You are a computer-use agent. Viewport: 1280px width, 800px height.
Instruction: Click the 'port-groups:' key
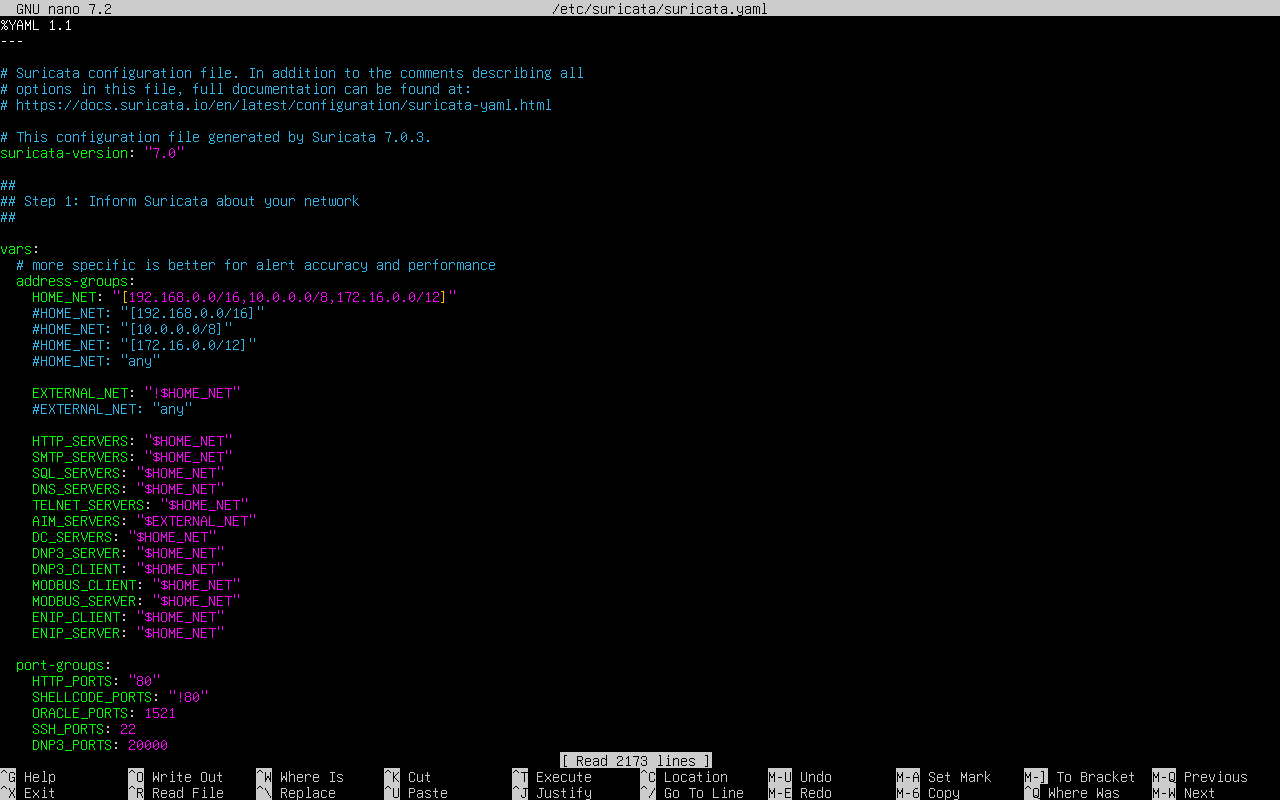coord(64,665)
